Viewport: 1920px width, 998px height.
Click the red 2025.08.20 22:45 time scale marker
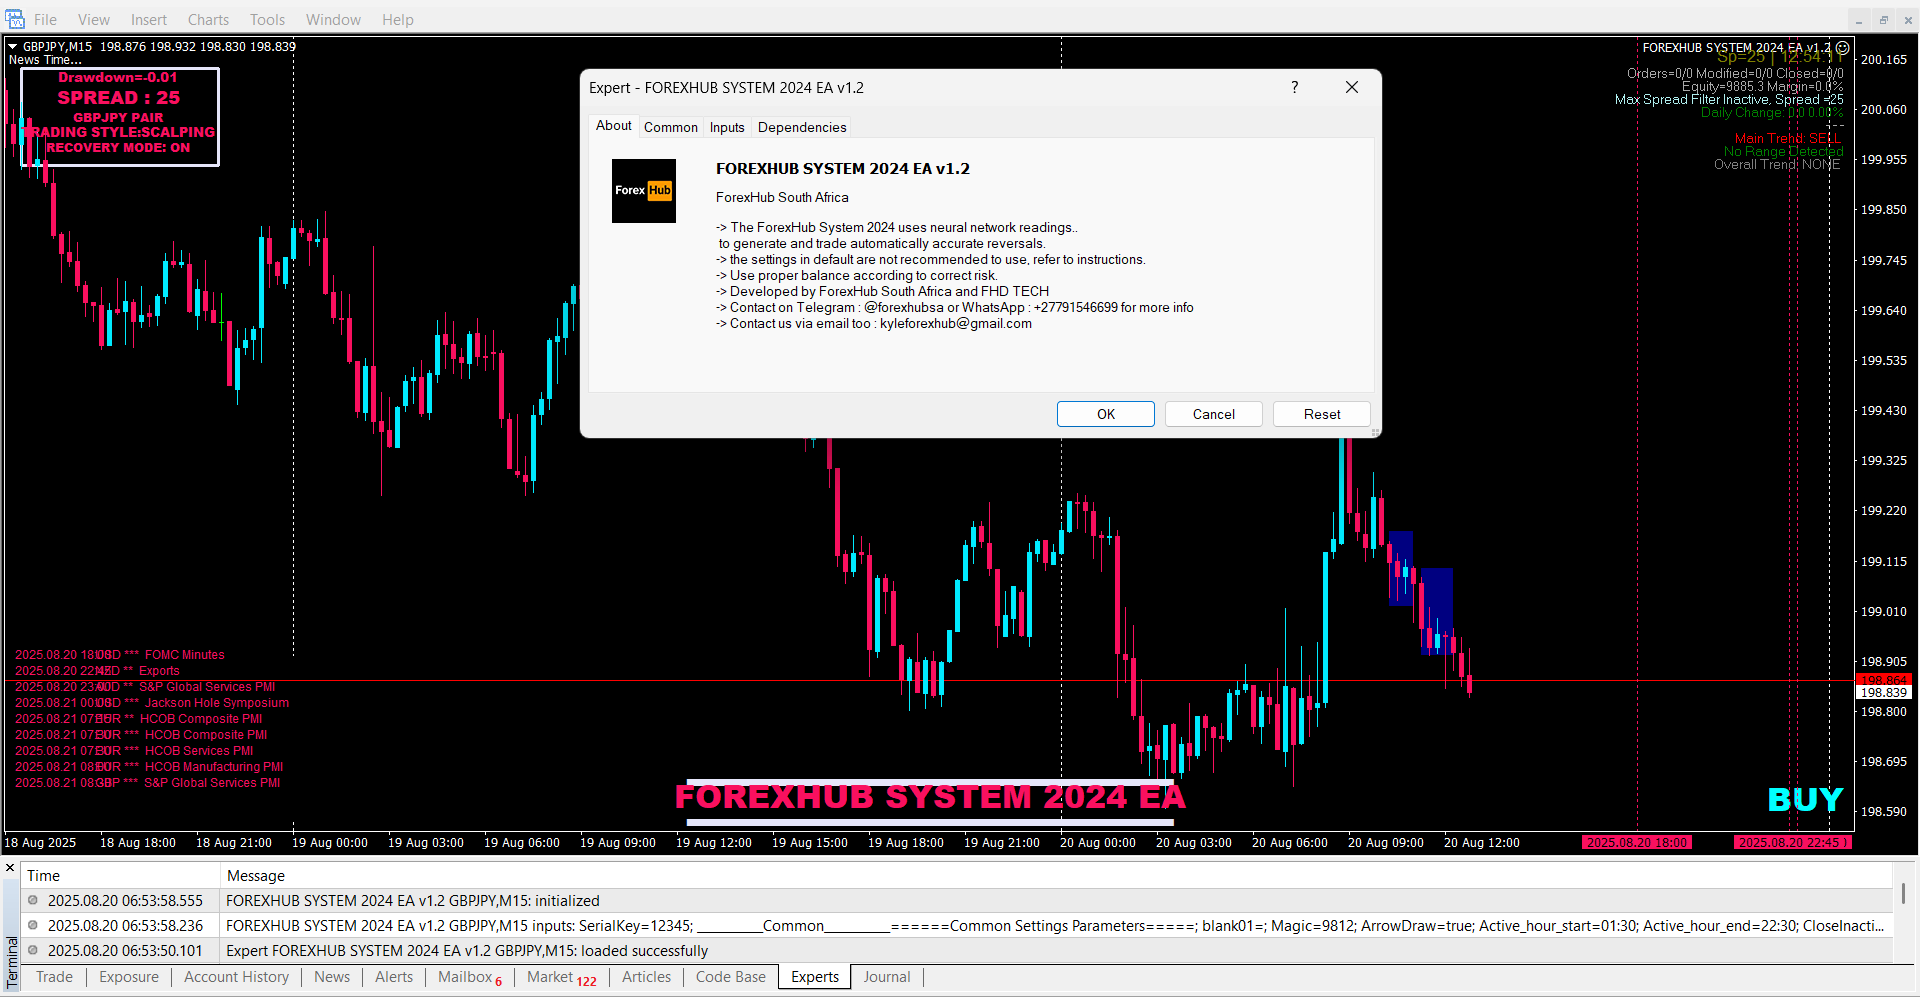point(1792,843)
